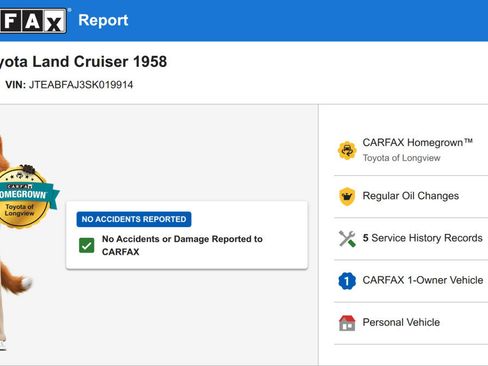
Task: Click the CARFAX logo in header
Action: click(x=33, y=21)
